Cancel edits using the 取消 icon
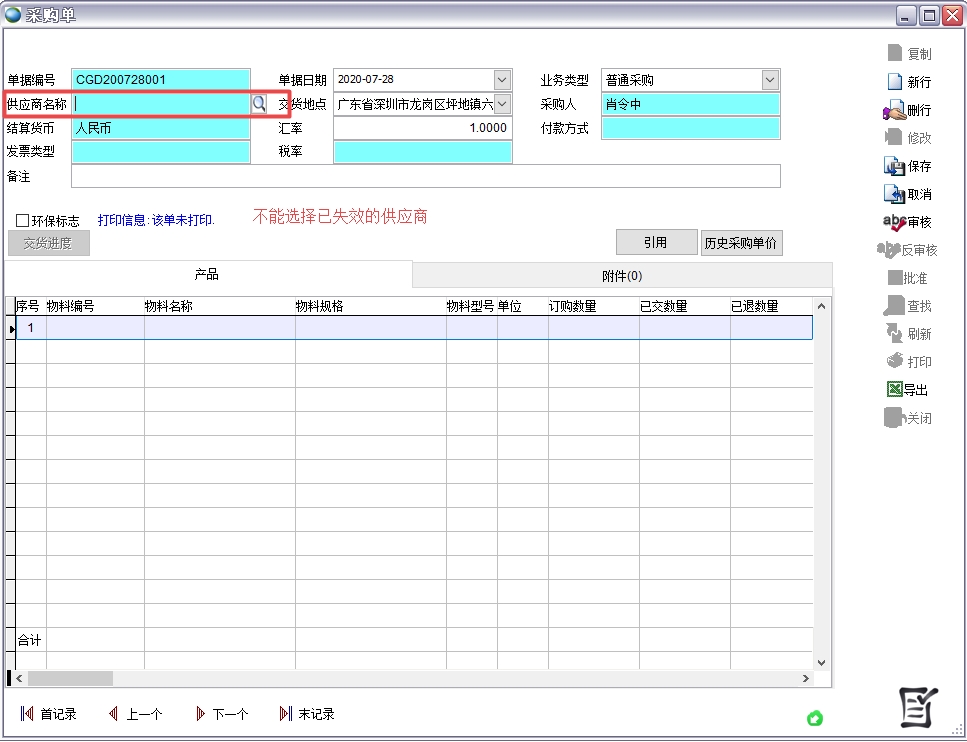The image size is (967, 742). [x=895, y=194]
